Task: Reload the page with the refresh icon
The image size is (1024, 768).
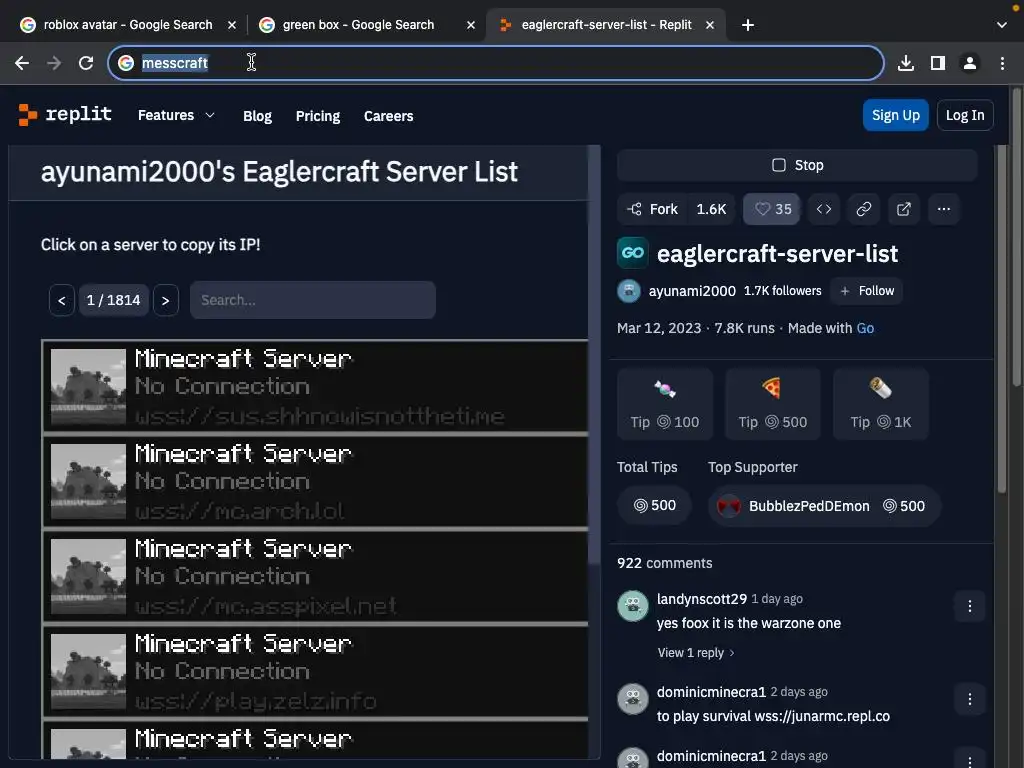Action: click(x=86, y=63)
